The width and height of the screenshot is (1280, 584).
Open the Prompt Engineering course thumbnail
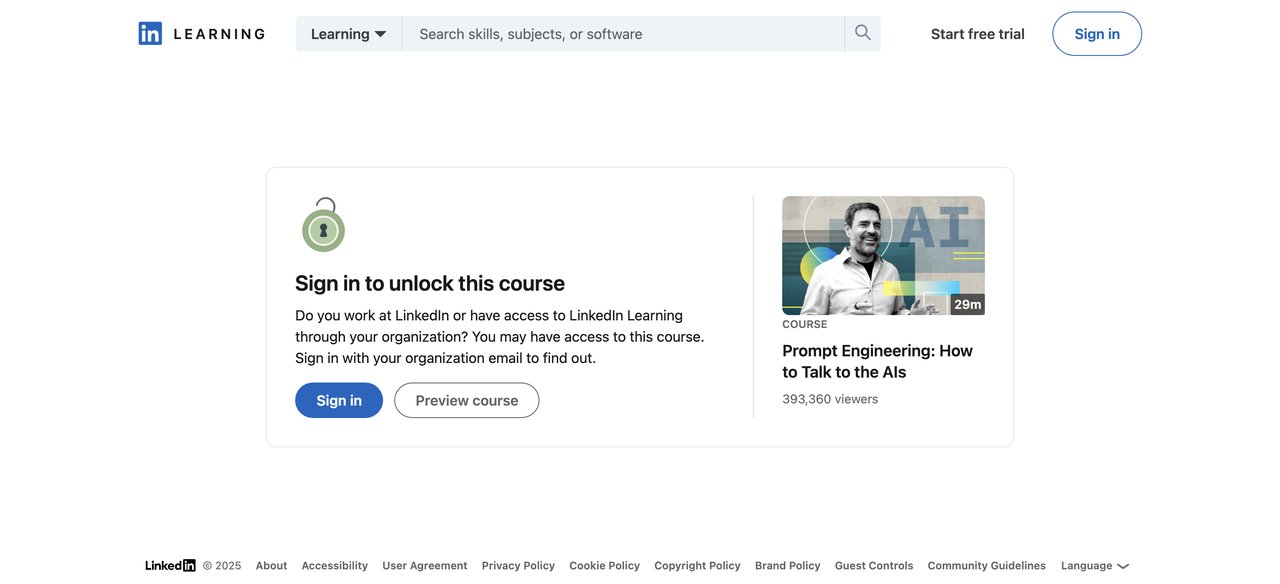pos(883,256)
